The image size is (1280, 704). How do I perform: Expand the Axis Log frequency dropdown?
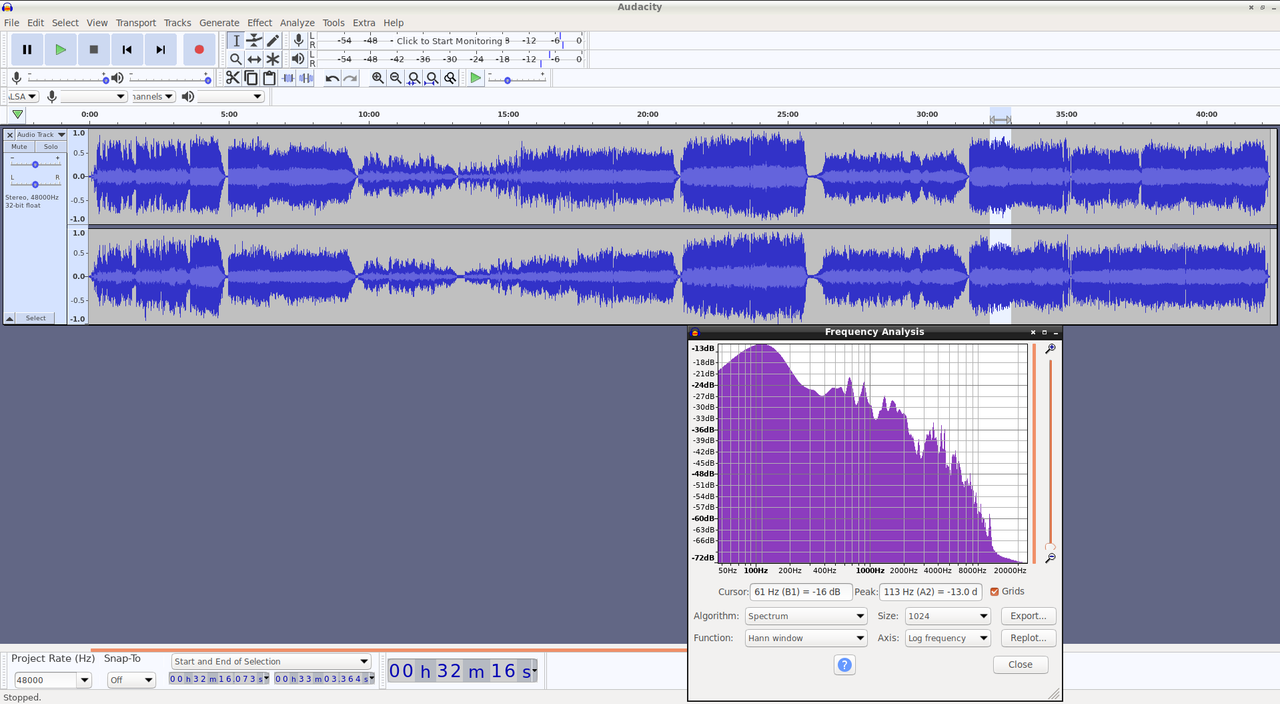point(947,638)
